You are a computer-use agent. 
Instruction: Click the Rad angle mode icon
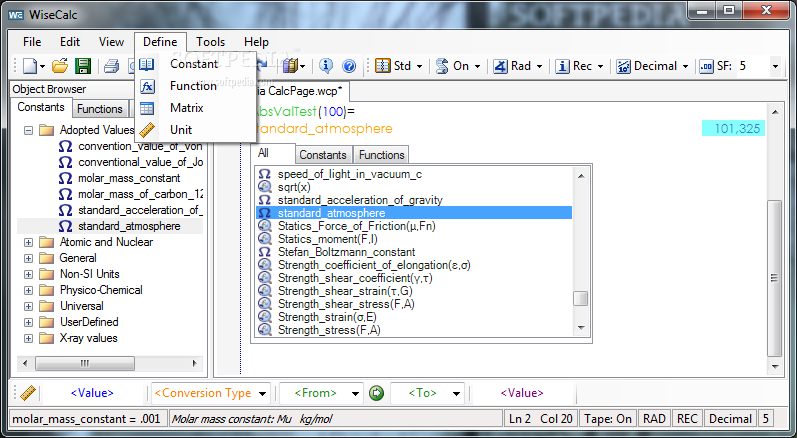[x=500, y=66]
